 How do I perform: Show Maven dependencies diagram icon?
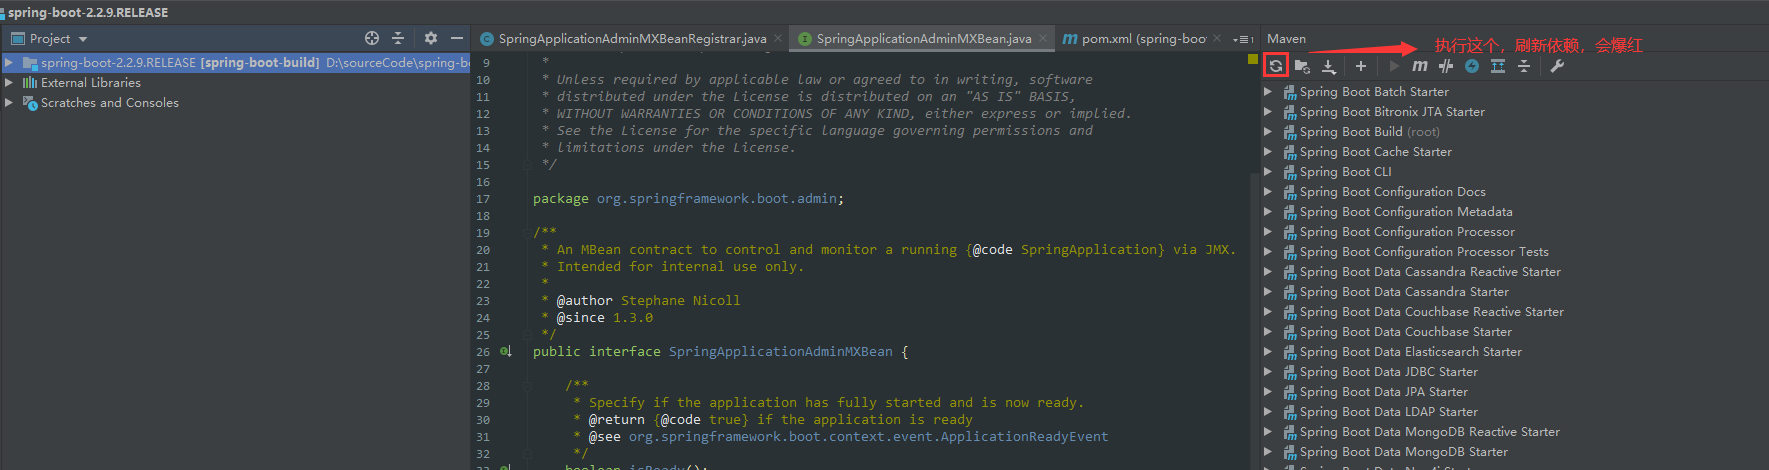click(1498, 66)
